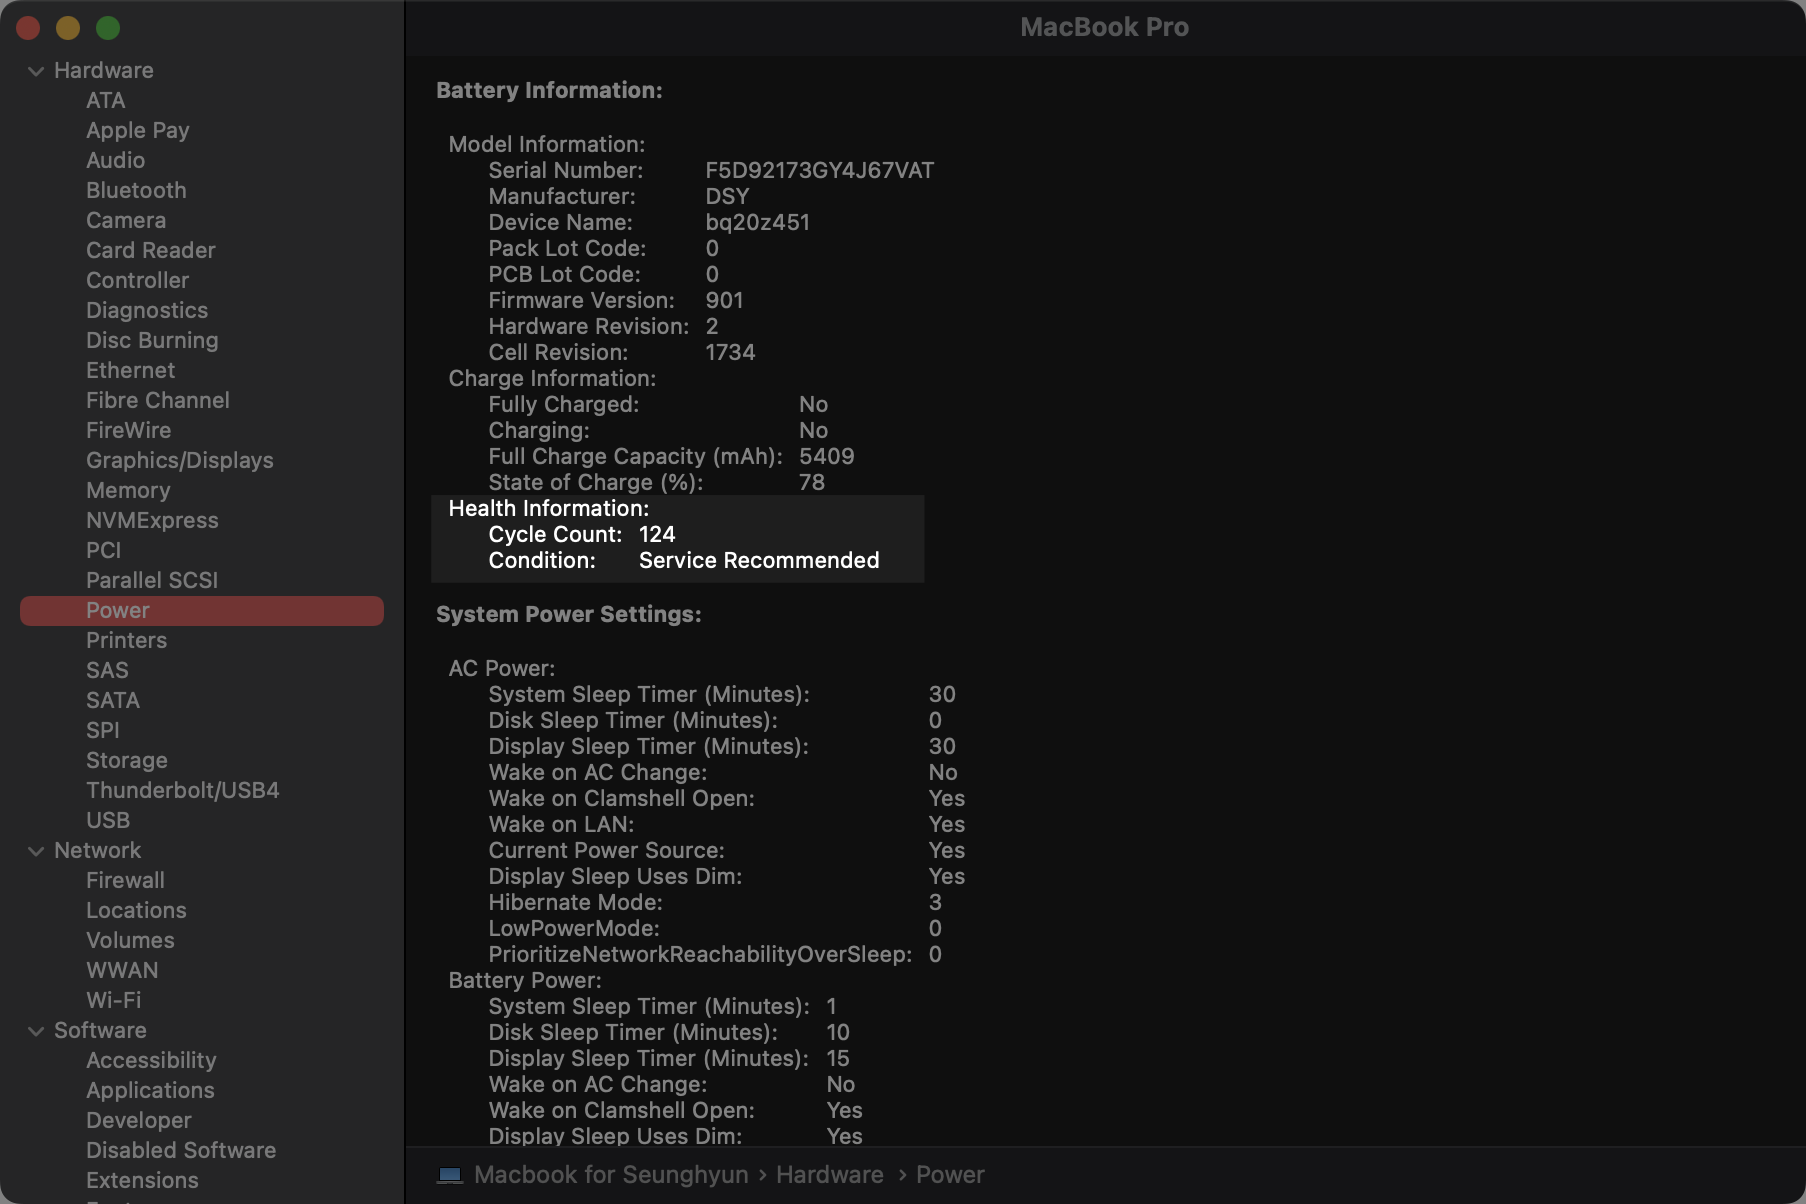Select State of Charge value 78
This screenshot has height=1204, width=1806.
click(x=812, y=482)
